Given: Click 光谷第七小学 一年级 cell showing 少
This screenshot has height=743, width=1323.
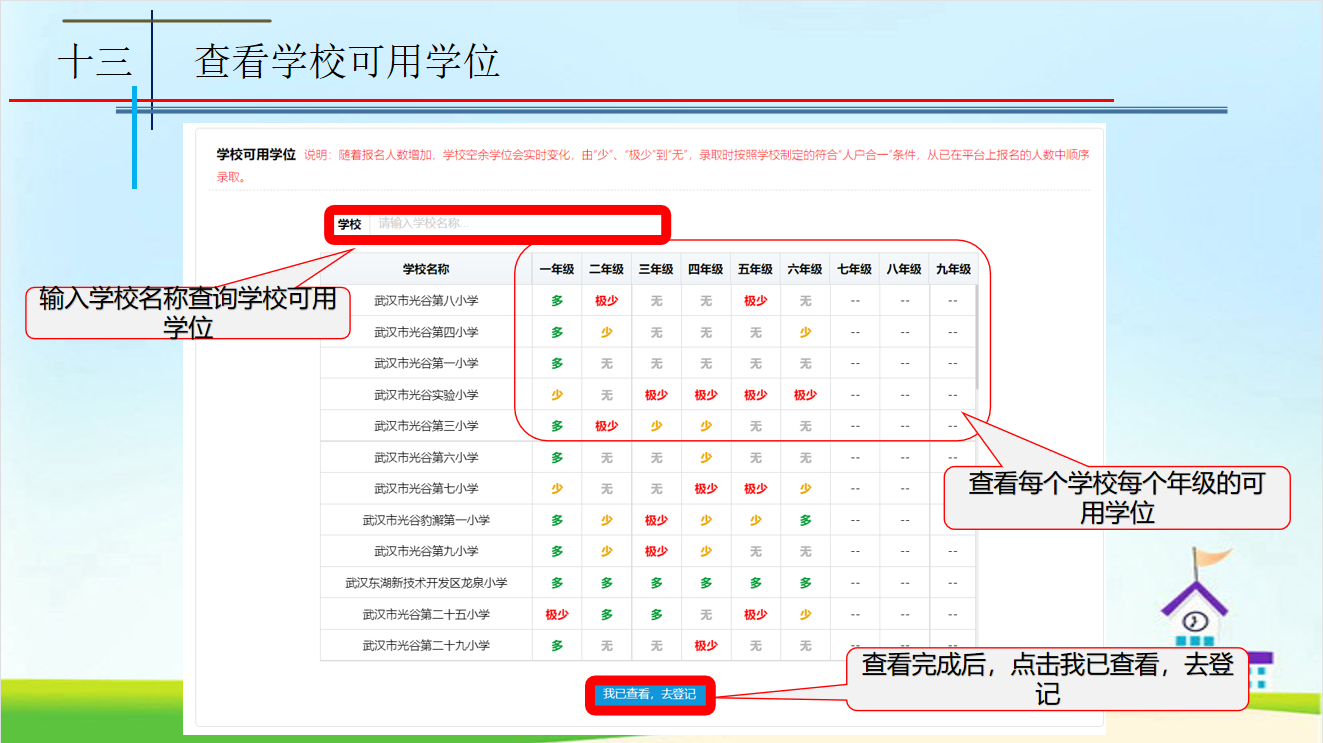Looking at the screenshot, I should pyautogui.click(x=557, y=489).
